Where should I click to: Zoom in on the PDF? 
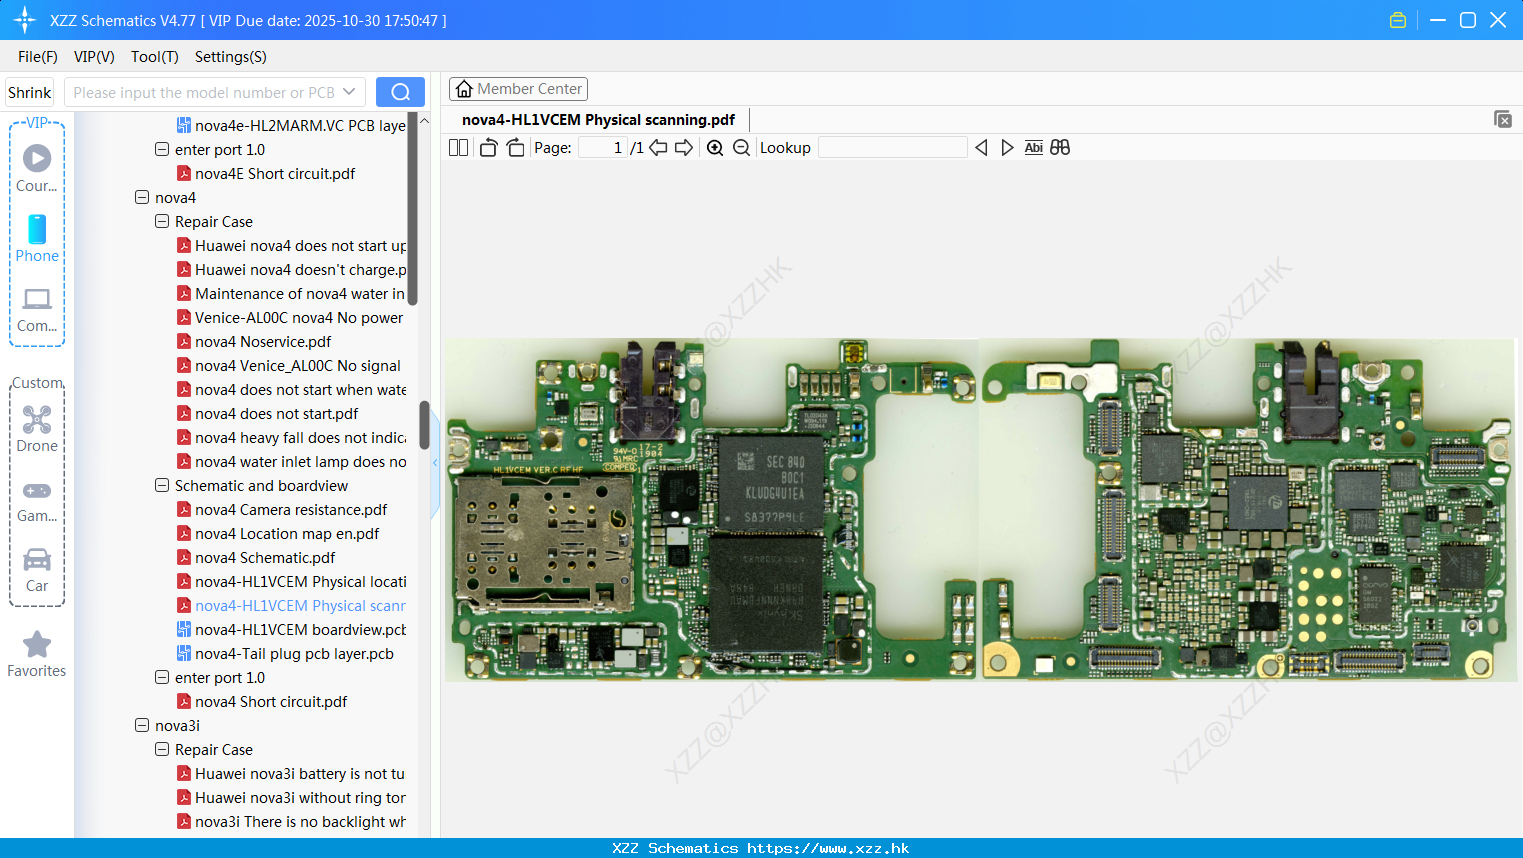(x=715, y=147)
